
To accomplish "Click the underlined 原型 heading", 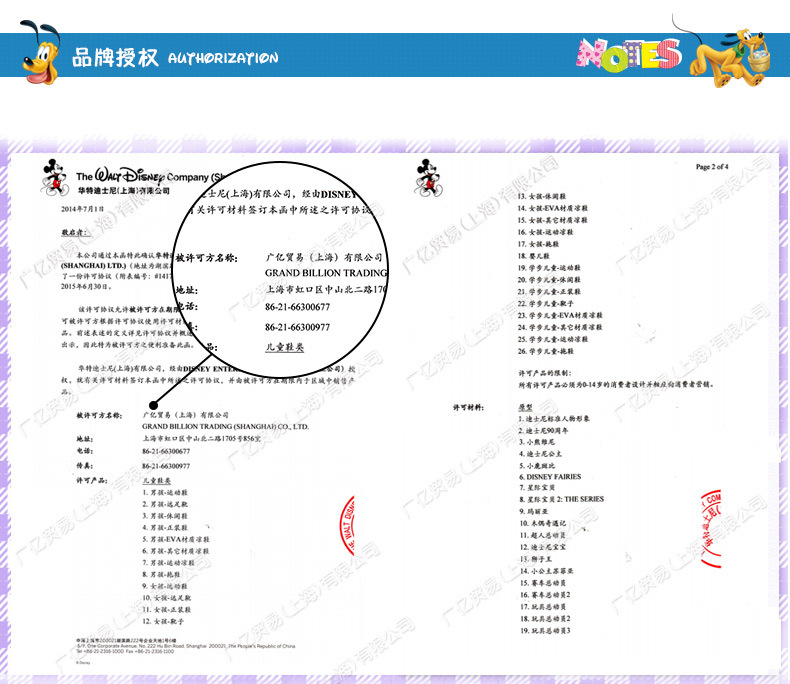I will pyautogui.click(x=525, y=407).
